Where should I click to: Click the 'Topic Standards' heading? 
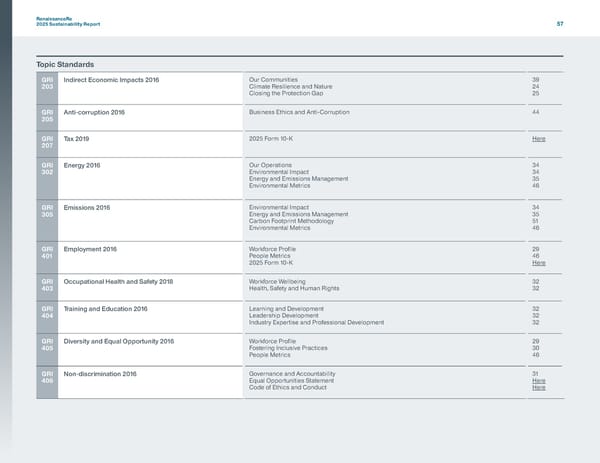pyautogui.click(x=65, y=64)
